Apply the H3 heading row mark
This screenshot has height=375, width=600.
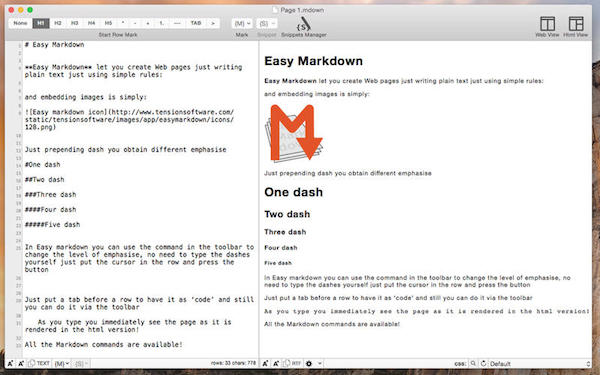[x=75, y=23]
